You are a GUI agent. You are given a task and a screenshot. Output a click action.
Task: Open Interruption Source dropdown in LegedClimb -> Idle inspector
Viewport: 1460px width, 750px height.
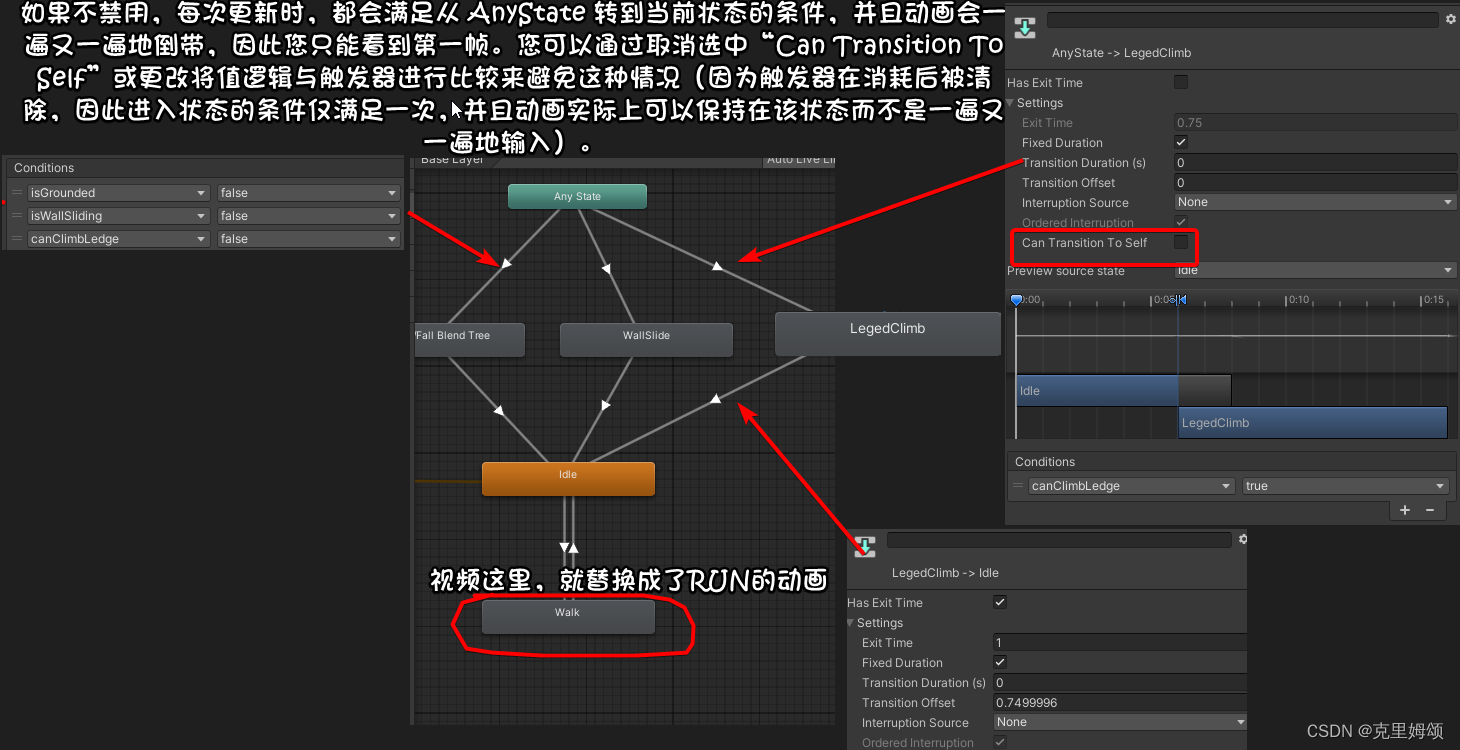[1121, 722]
